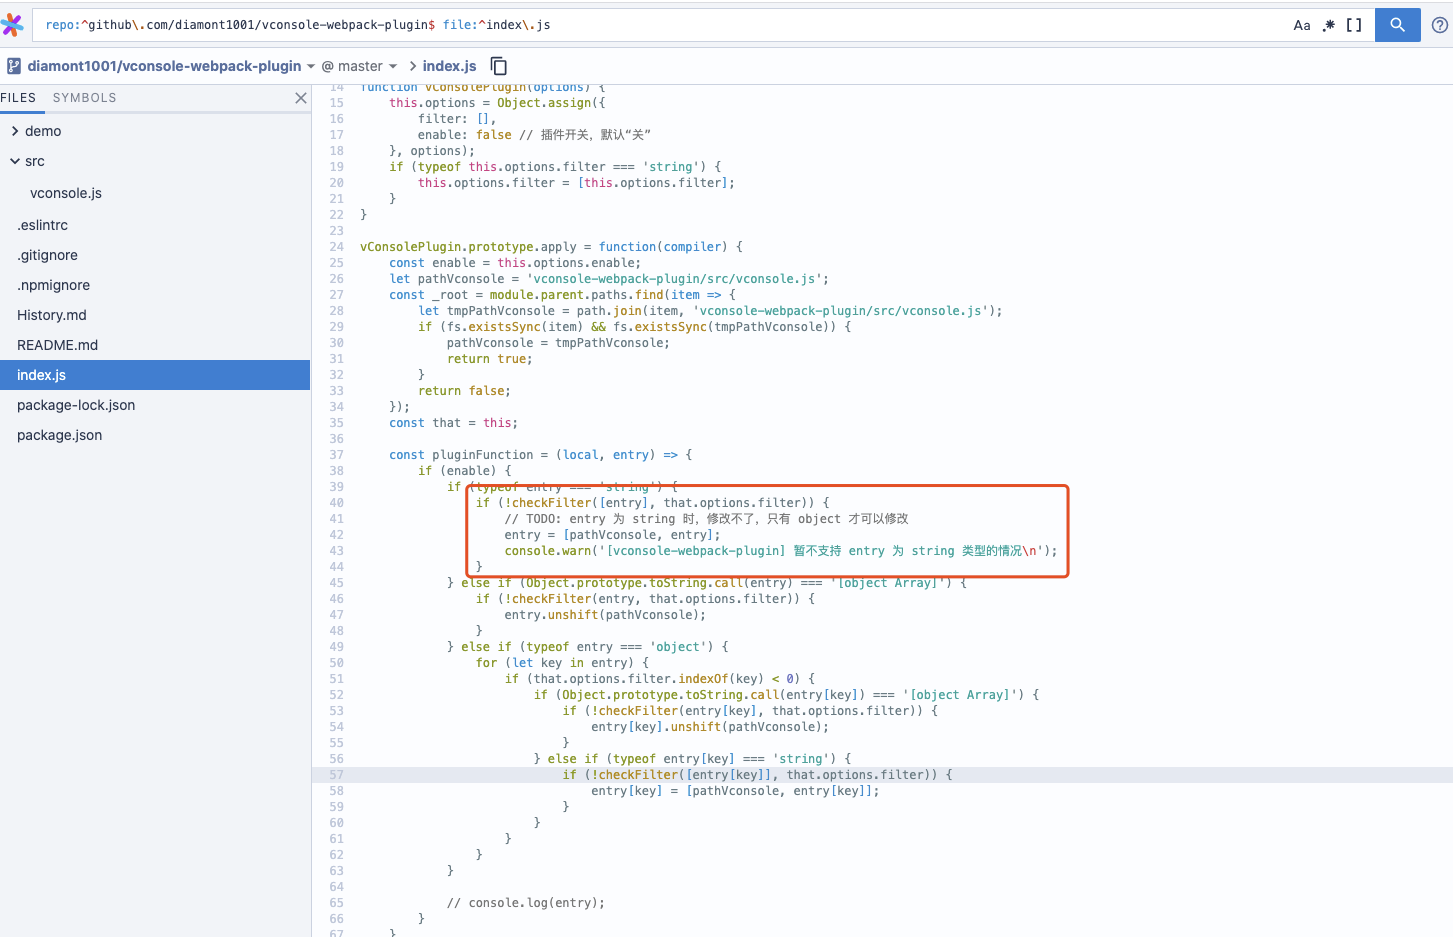Copy file path with clipboard icon
This screenshot has width=1453, height=937.
click(x=499, y=66)
